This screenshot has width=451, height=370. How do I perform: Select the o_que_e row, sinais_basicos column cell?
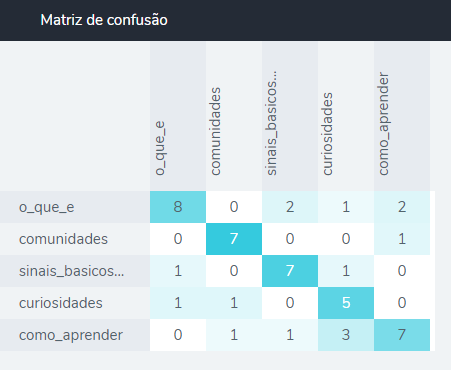point(290,207)
